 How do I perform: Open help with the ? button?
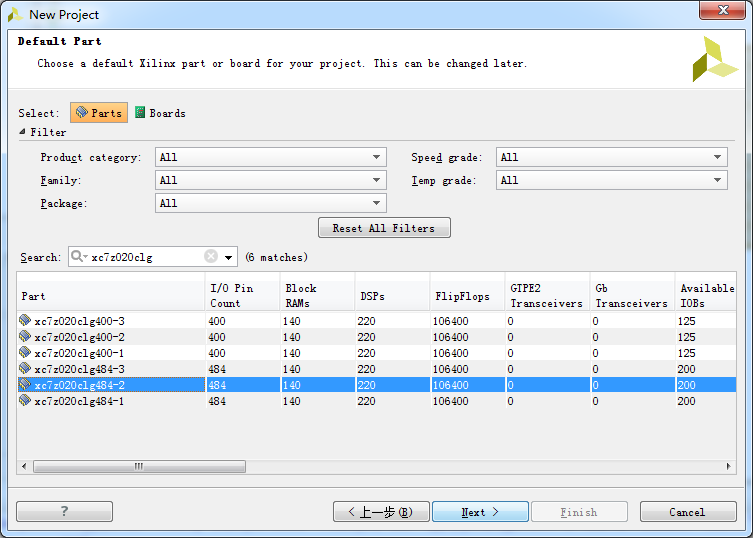pos(64,512)
